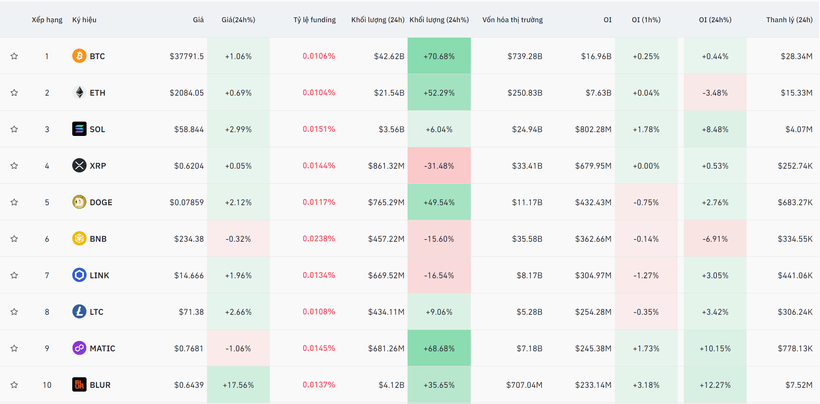Click the Solana SOL coin icon
This screenshot has height=404, width=820.
tap(79, 129)
